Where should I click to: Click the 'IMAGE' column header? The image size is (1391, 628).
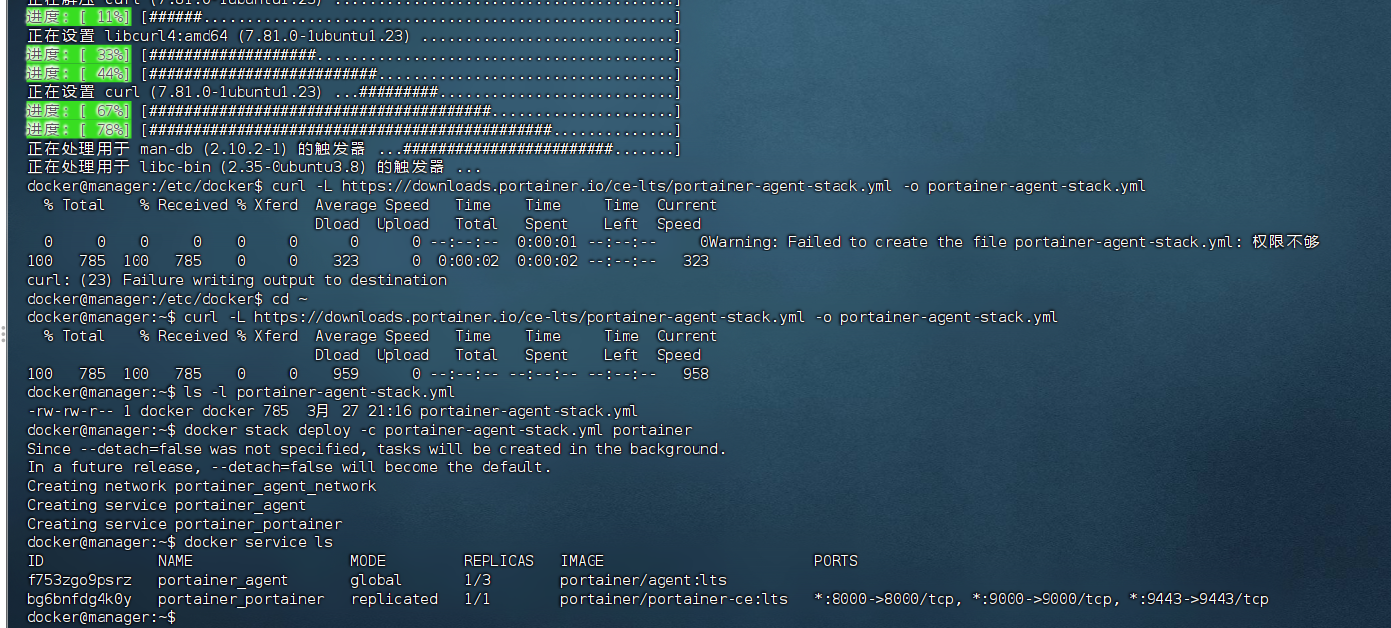click(x=582, y=561)
